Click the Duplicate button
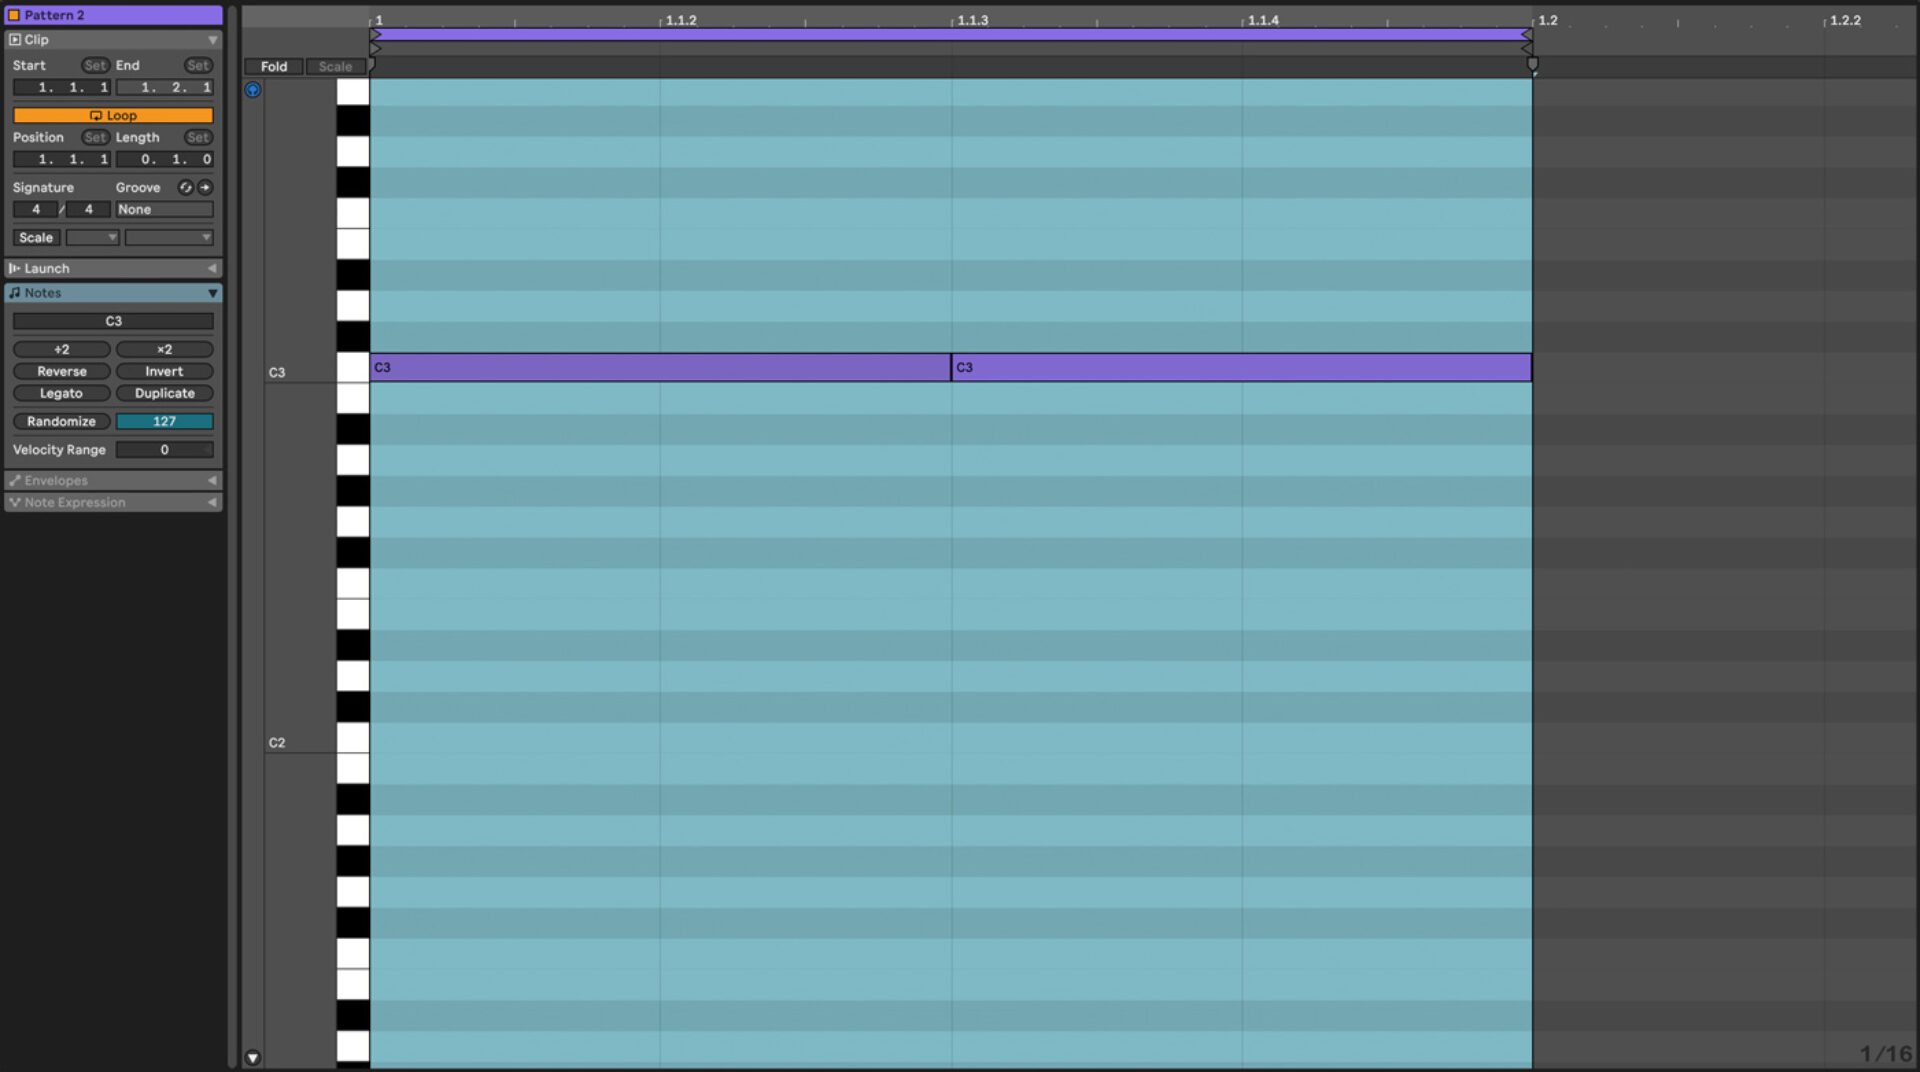Image resolution: width=1920 pixels, height=1072 pixels. (x=164, y=393)
